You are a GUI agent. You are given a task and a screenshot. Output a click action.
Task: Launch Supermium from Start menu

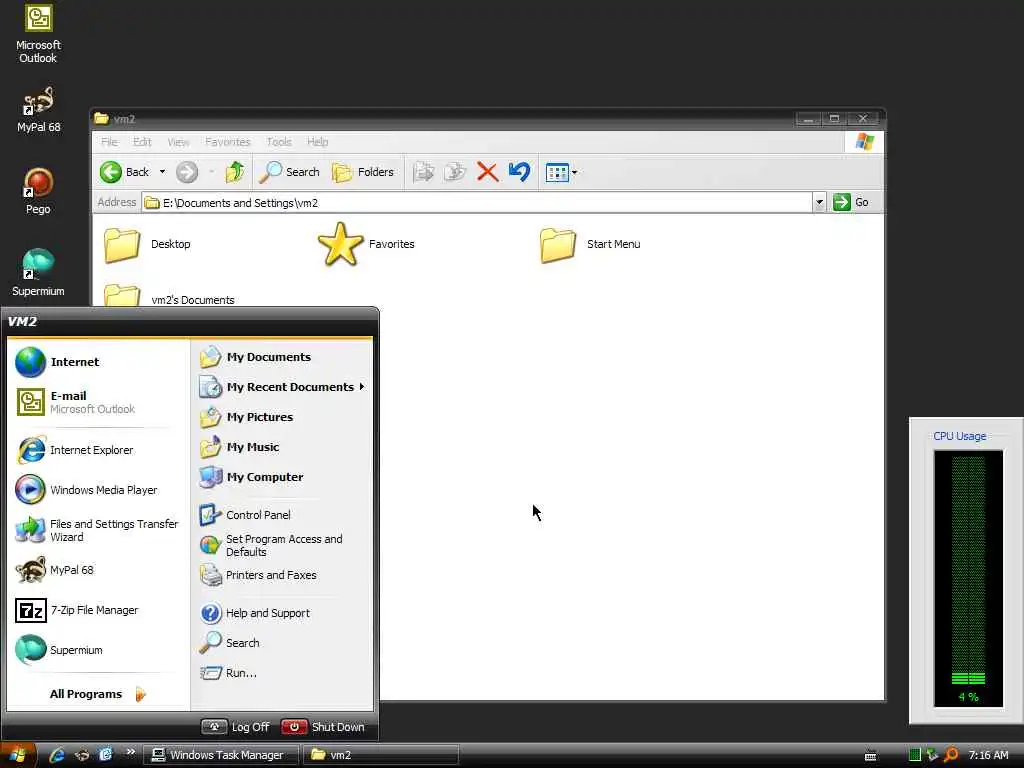(x=97, y=650)
